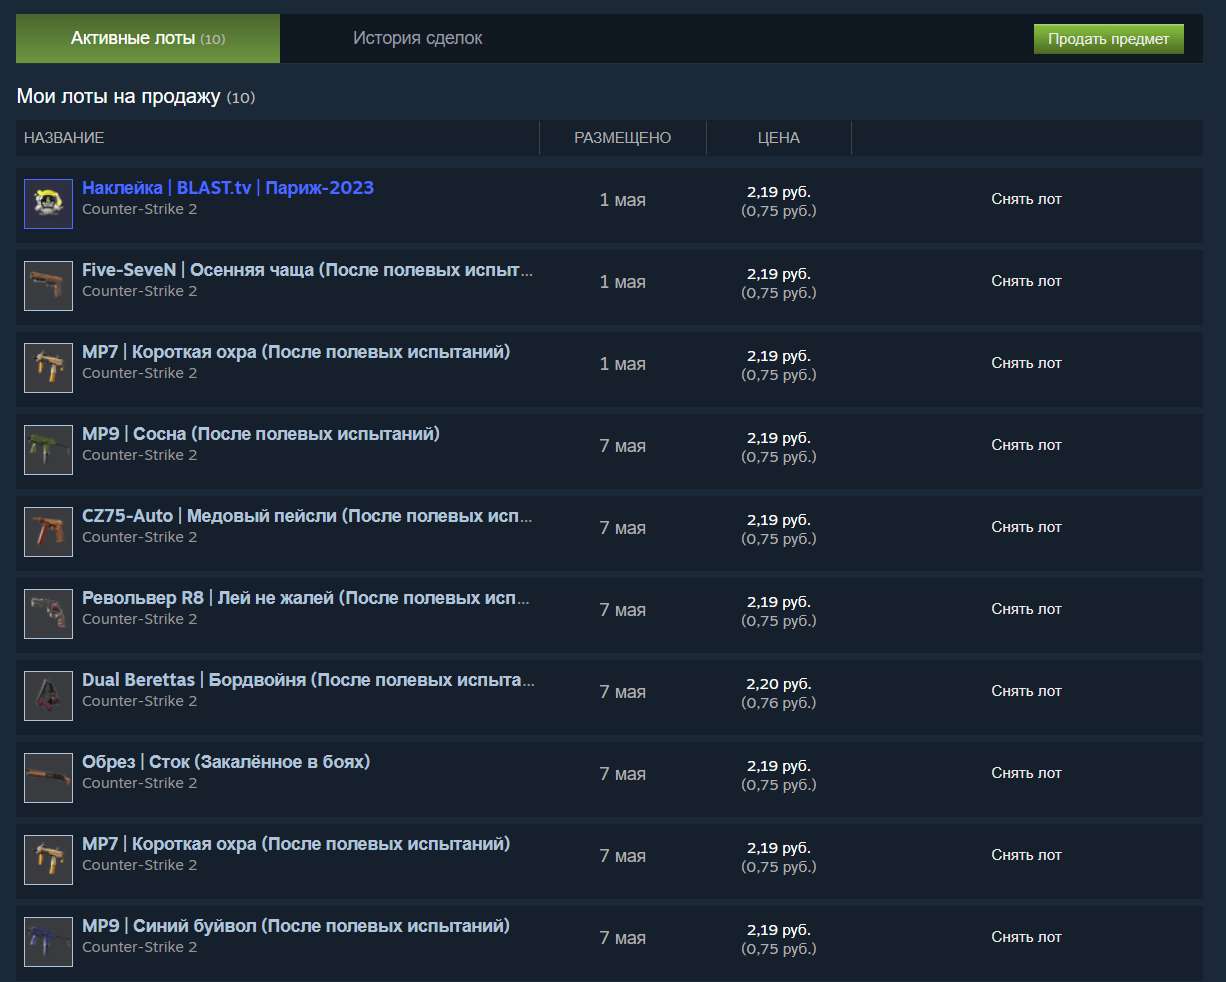Remove the Five-SeveN Осенняя чаща lot
The height and width of the screenshot is (982, 1226).
pos(1026,281)
